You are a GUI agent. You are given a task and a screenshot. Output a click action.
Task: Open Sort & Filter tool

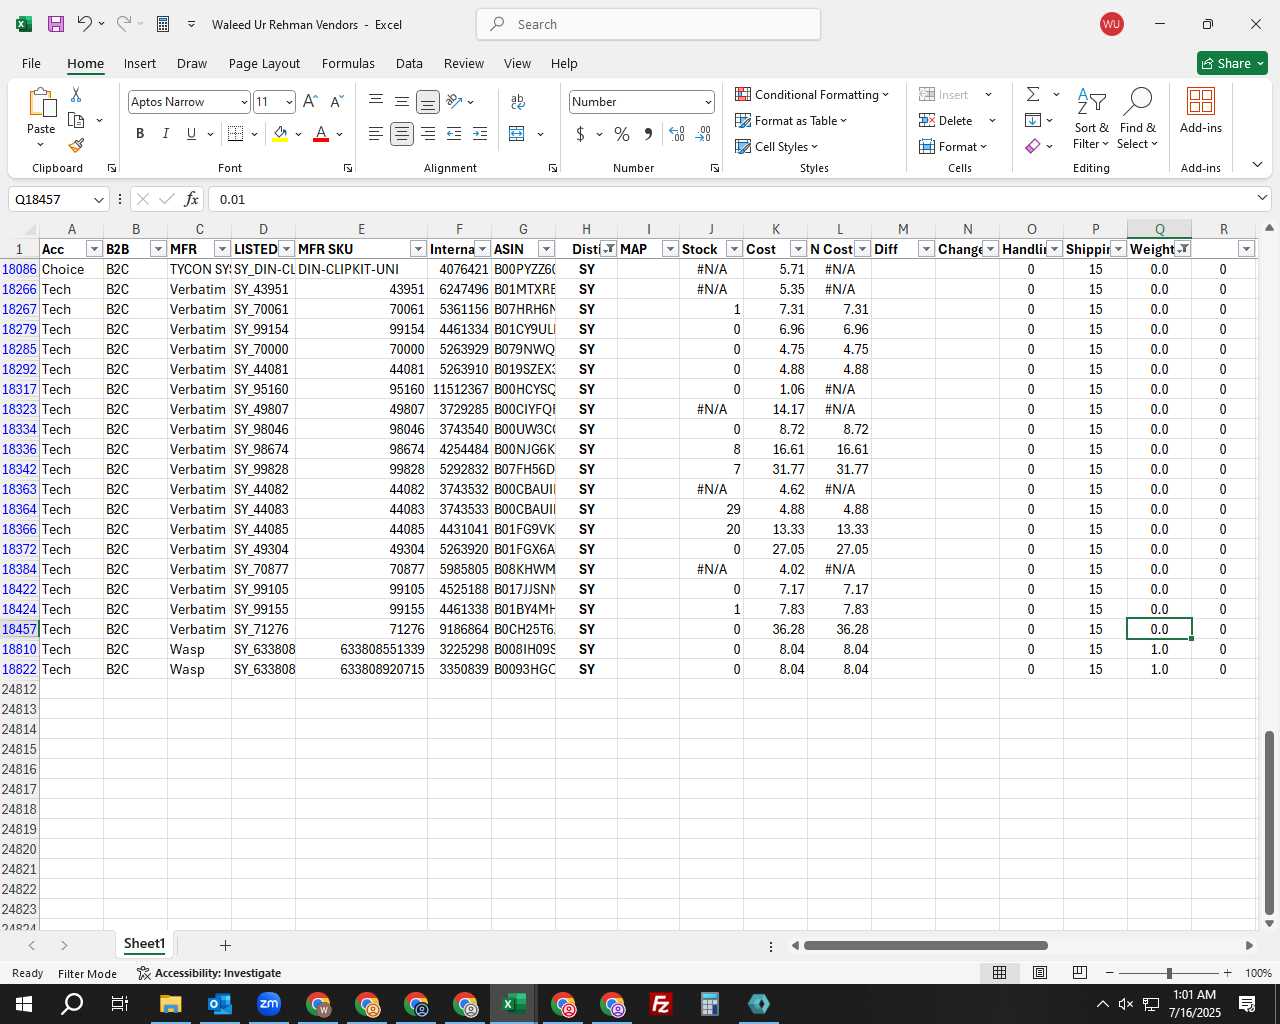1091,118
